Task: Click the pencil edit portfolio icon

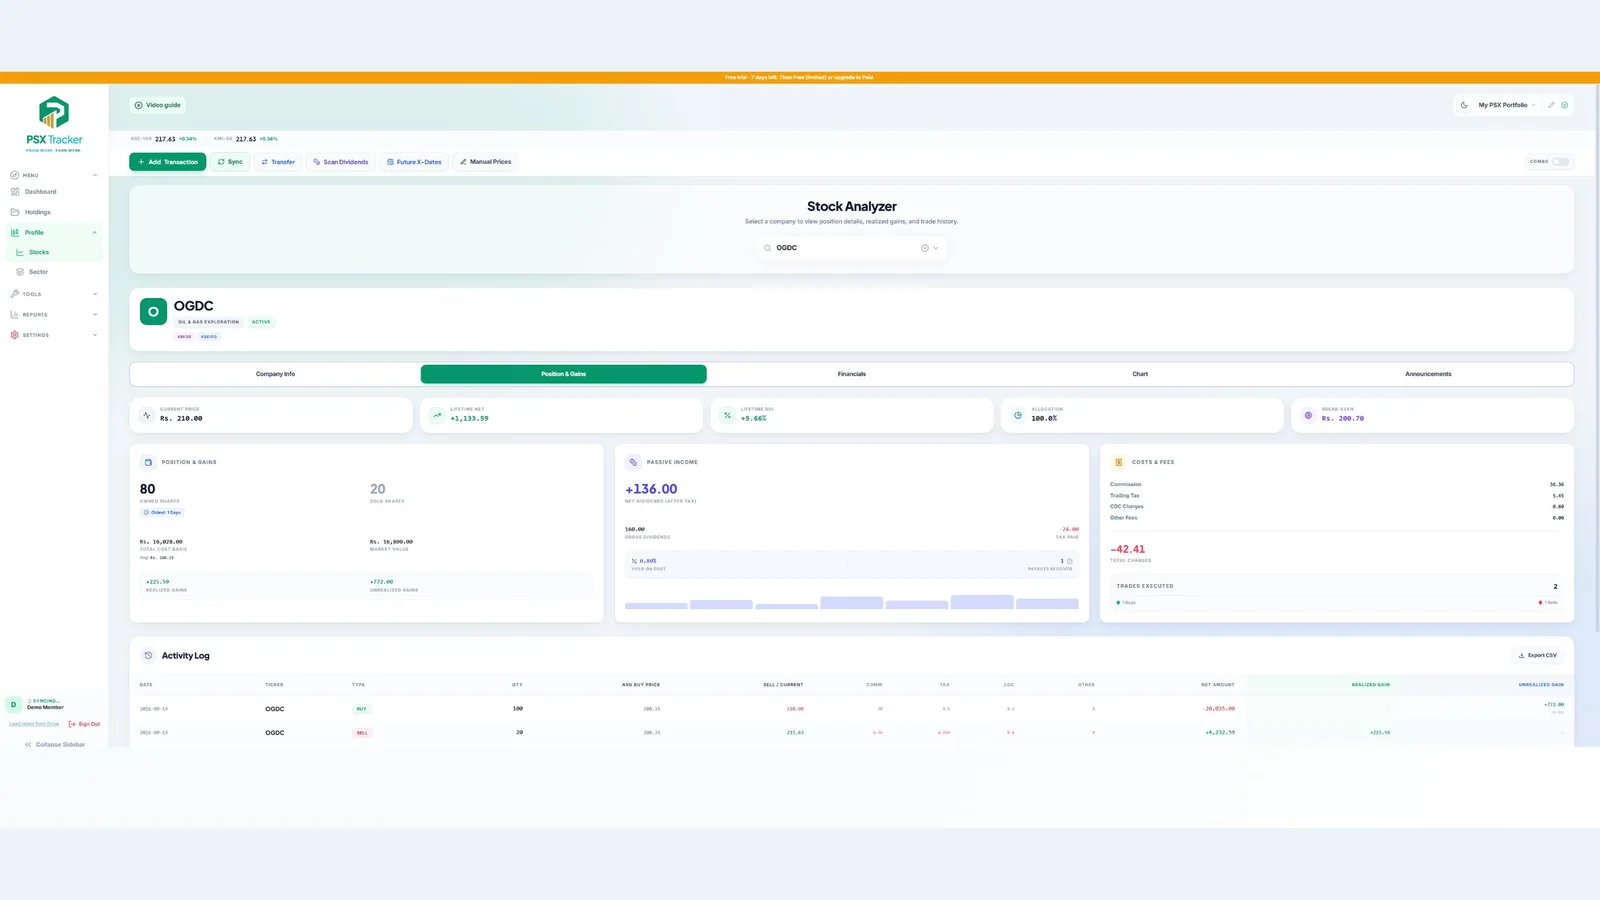Action: [x=1551, y=105]
